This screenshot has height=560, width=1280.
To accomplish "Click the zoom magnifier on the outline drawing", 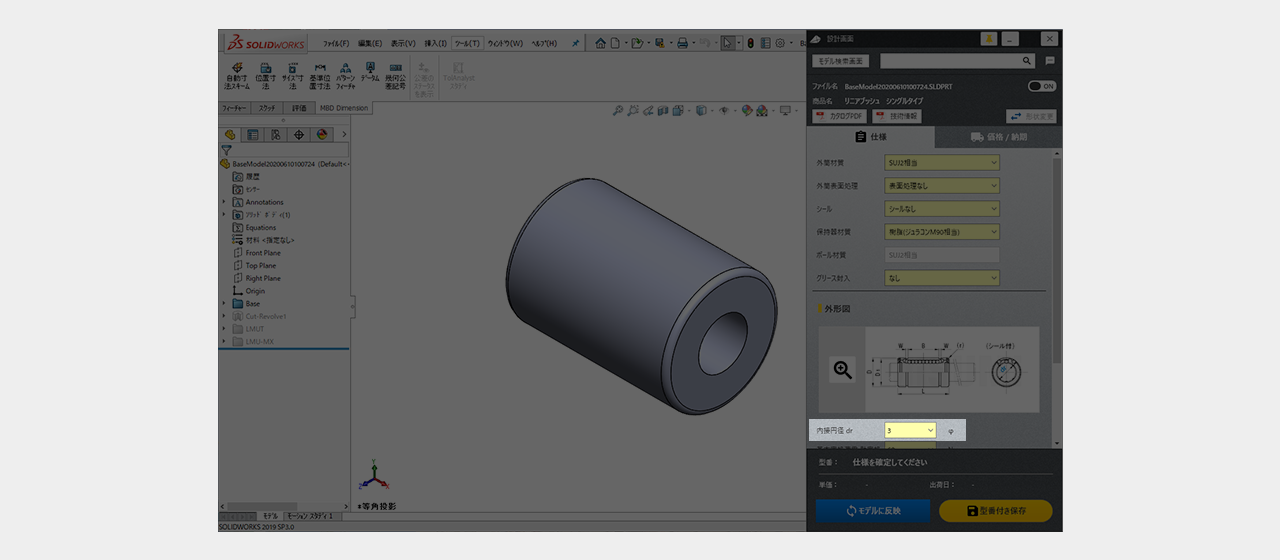I will (x=843, y=370).
